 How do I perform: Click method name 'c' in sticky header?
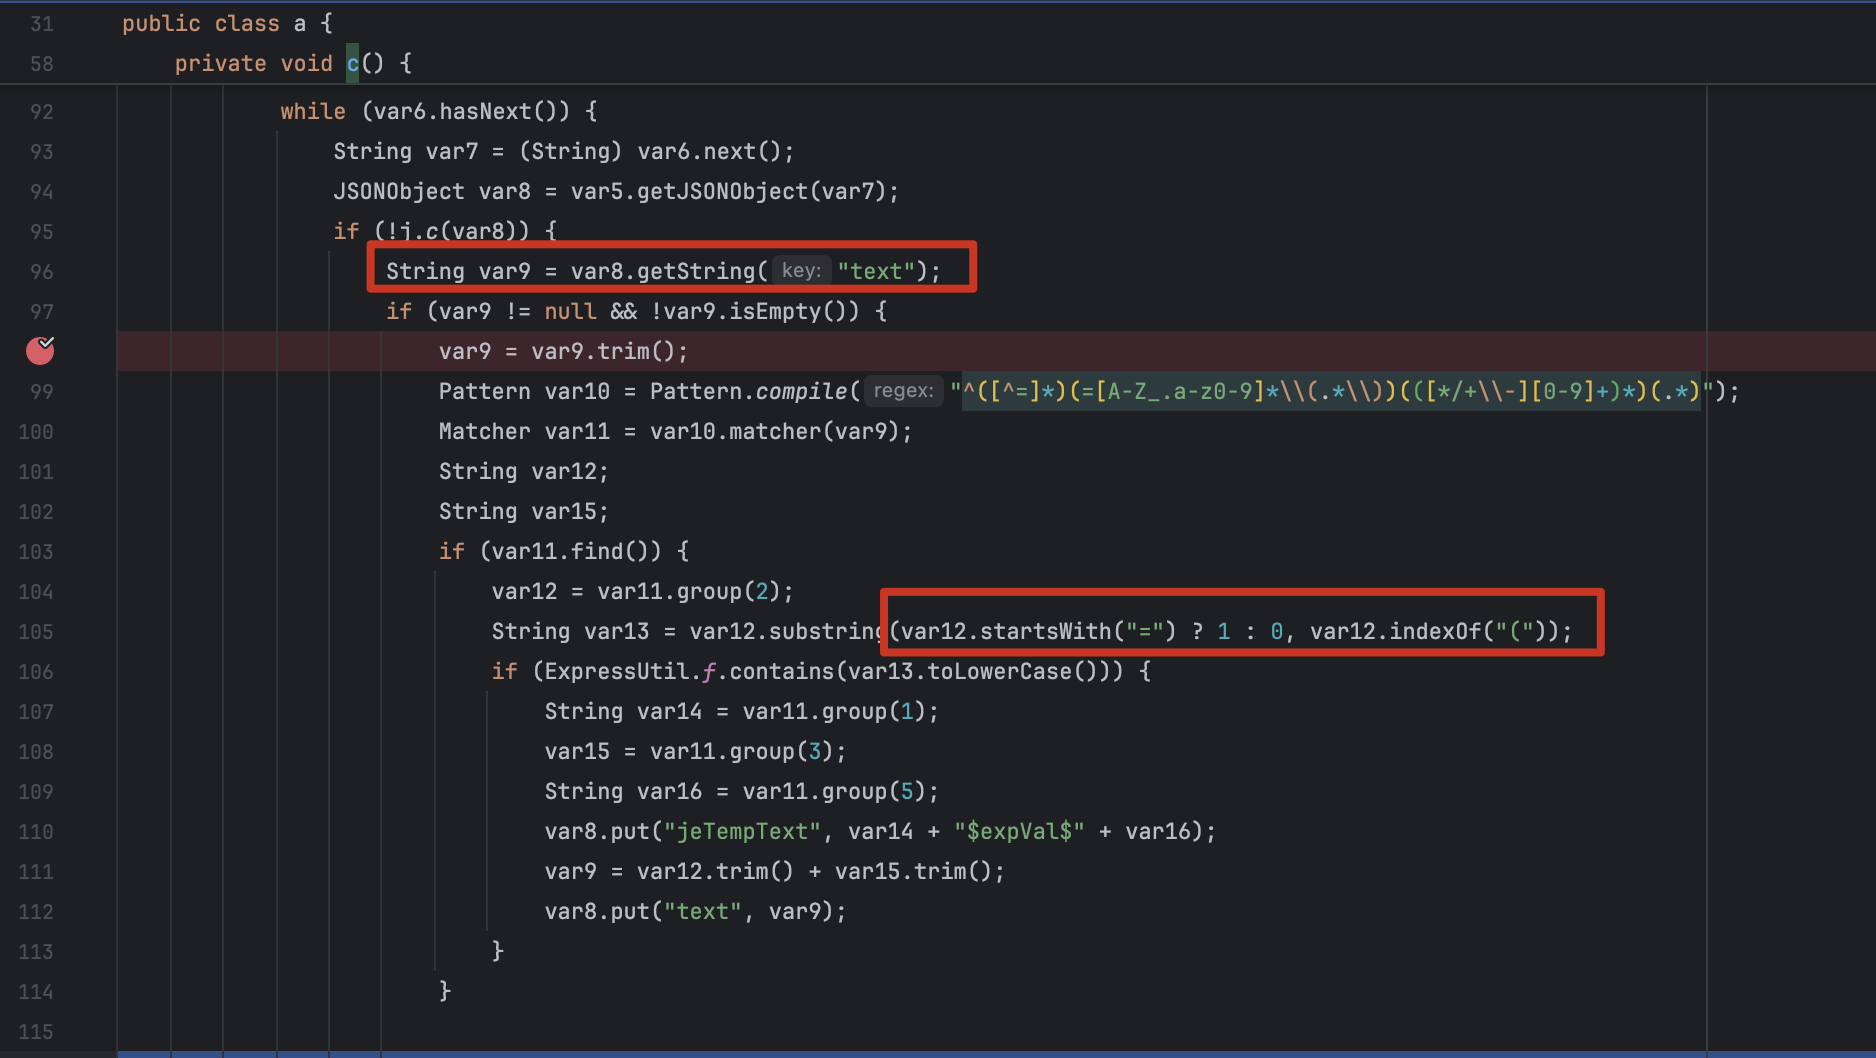pos(352,63)
